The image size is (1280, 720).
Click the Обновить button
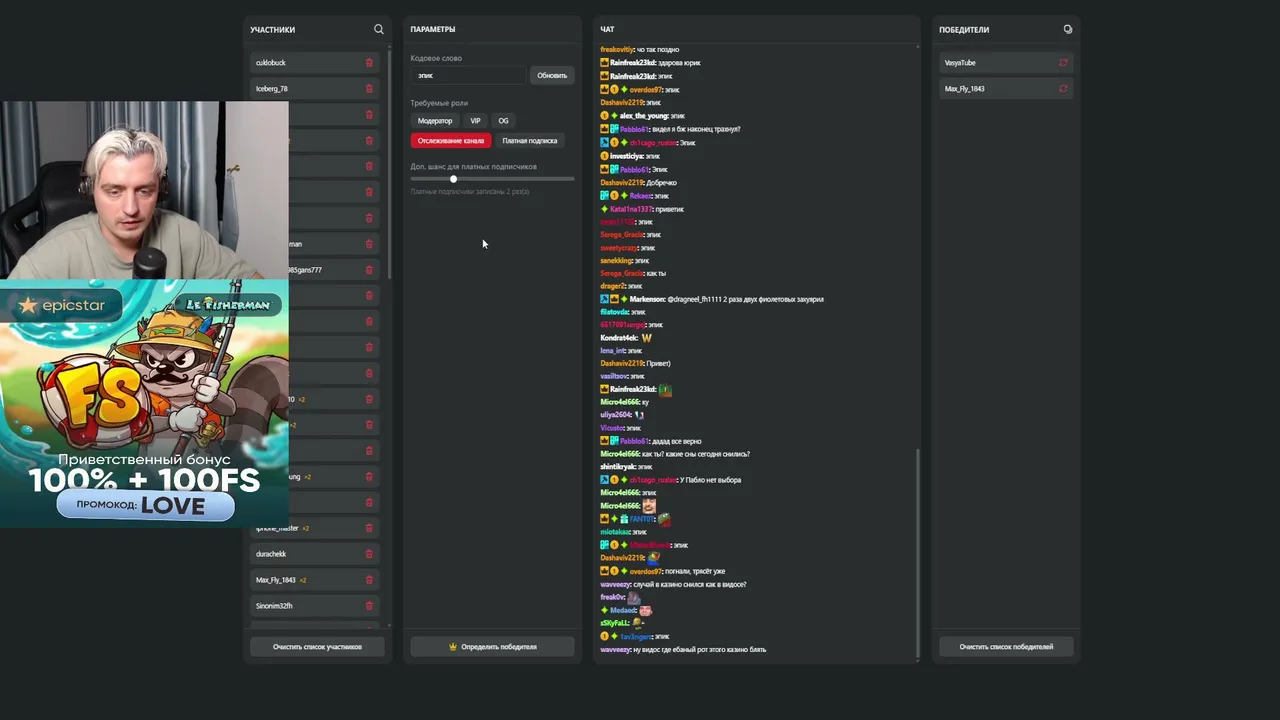tap(552, 75)
